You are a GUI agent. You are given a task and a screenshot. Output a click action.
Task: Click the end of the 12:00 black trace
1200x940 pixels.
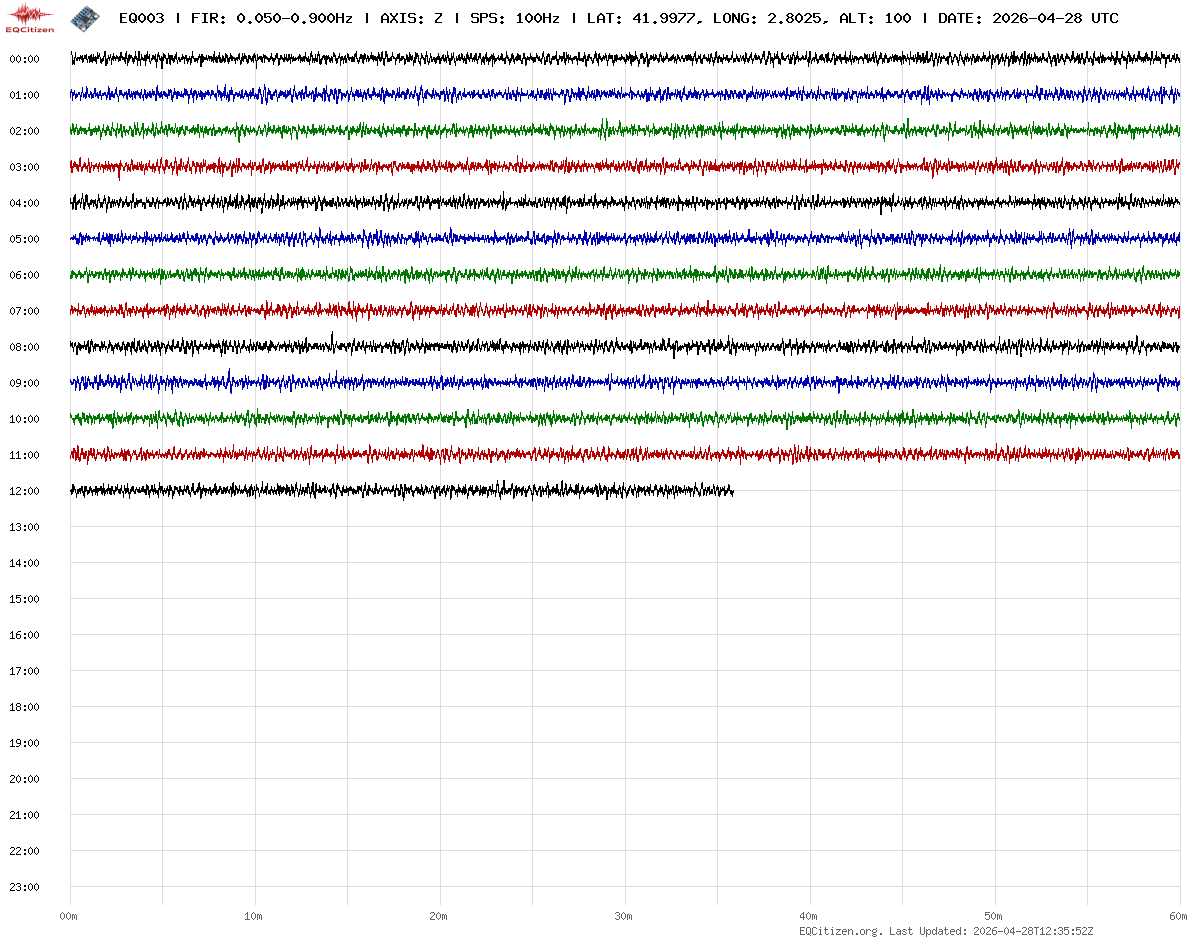(x=731, y=490)
